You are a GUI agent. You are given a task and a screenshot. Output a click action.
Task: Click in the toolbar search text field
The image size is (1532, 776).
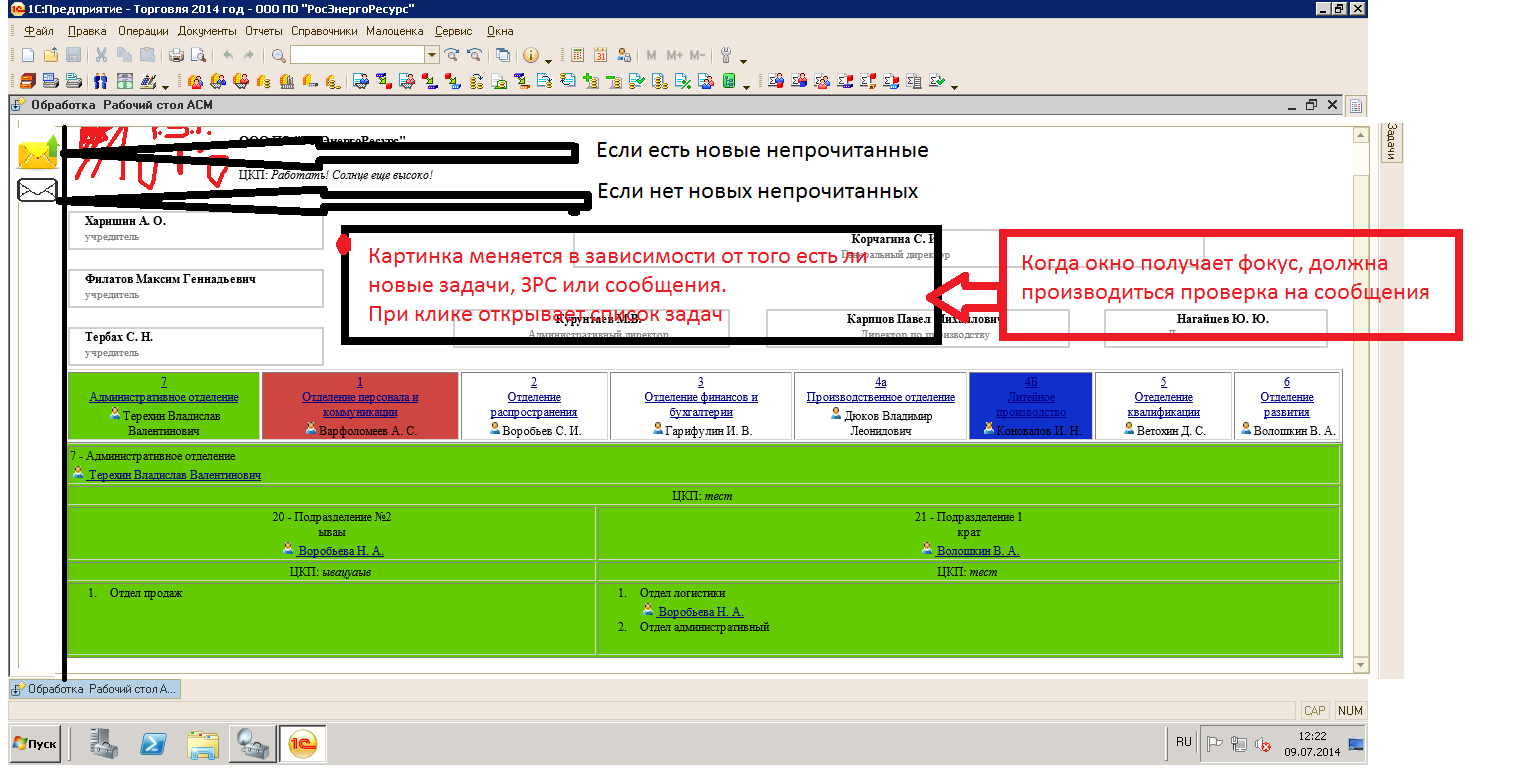click(x=357, y=55)
